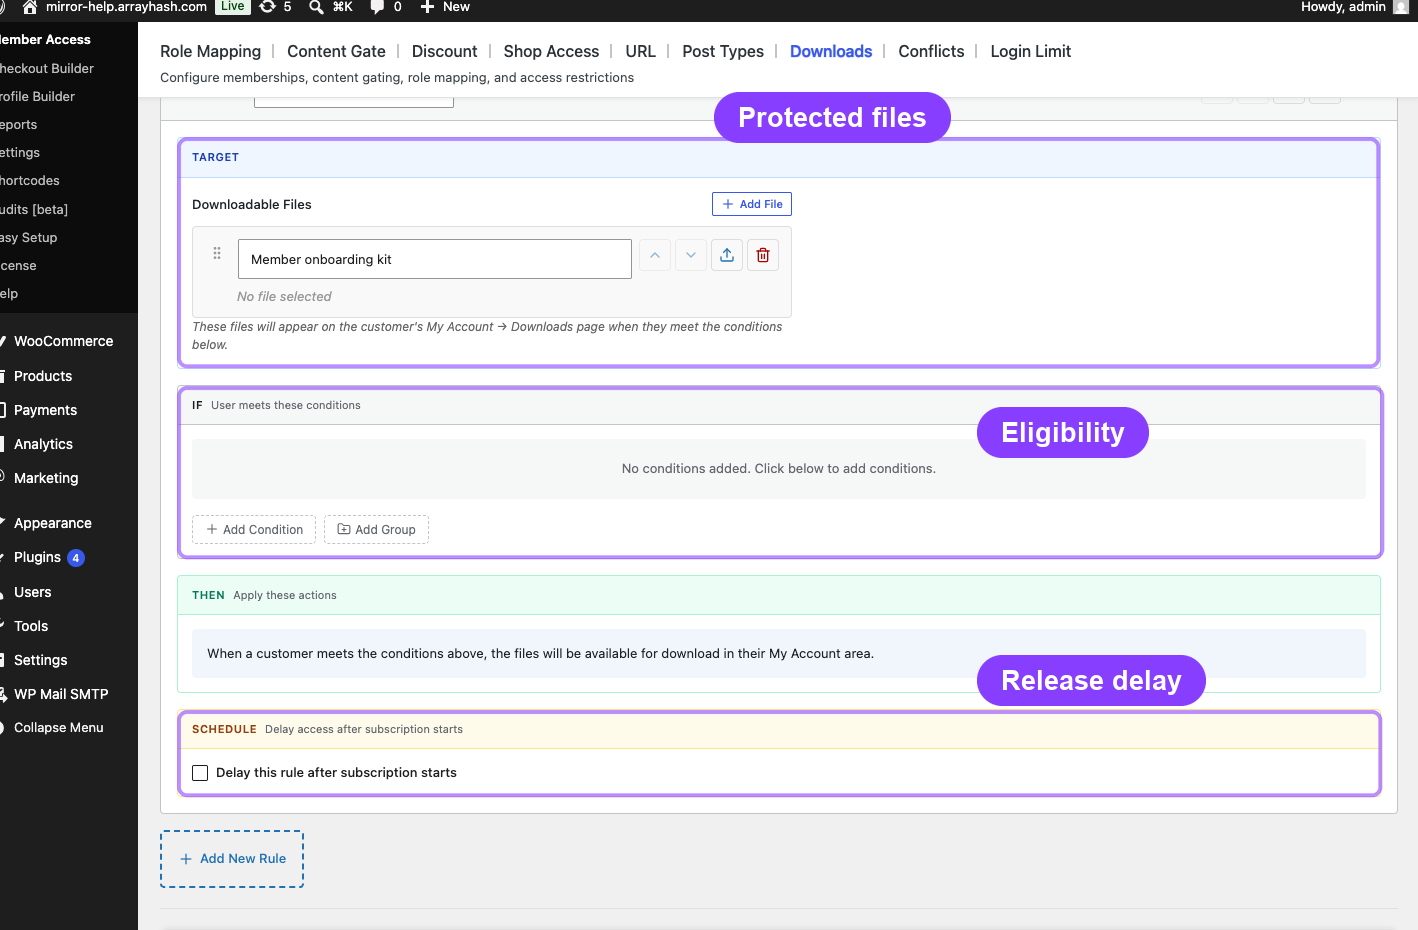1418x930 pixels.
Task: Open the Settings sidebar menu
Action: [40, 660]
